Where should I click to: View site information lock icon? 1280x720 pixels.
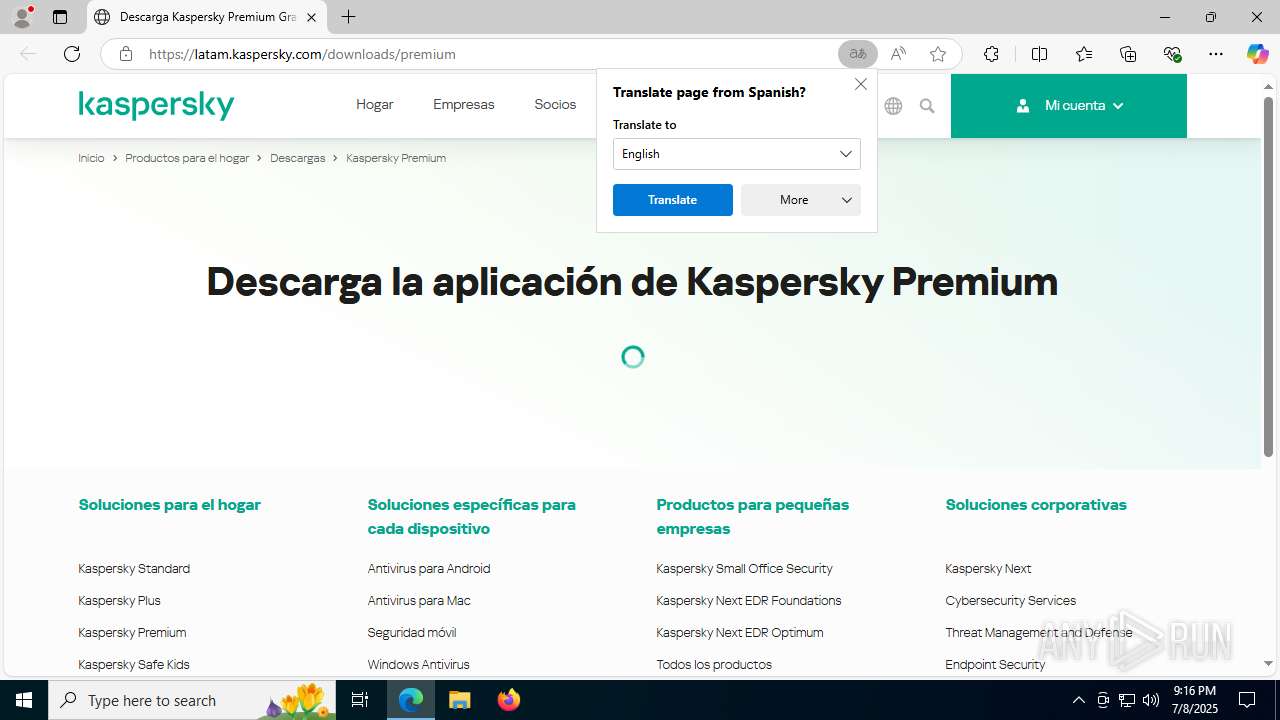click(126, 54)
